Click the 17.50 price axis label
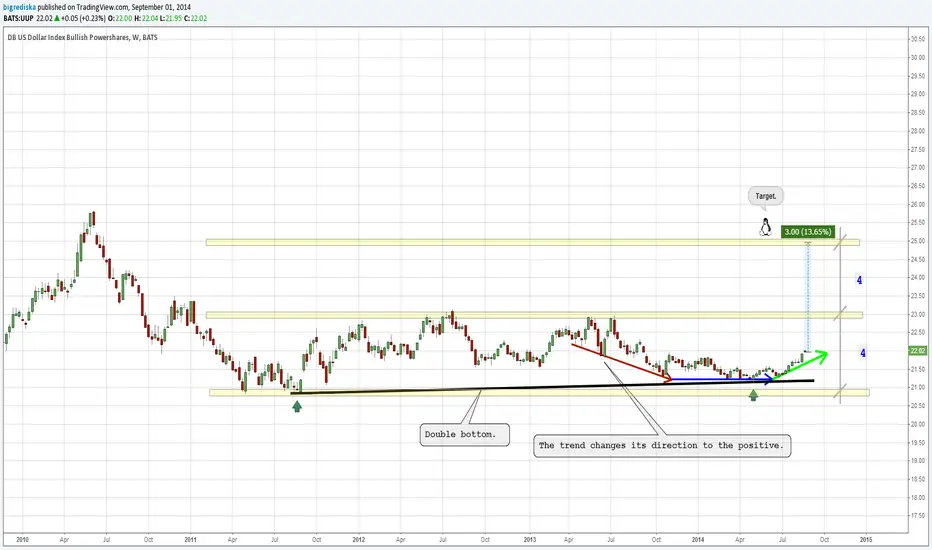932x550 pixels. click(x=918, y=516)
